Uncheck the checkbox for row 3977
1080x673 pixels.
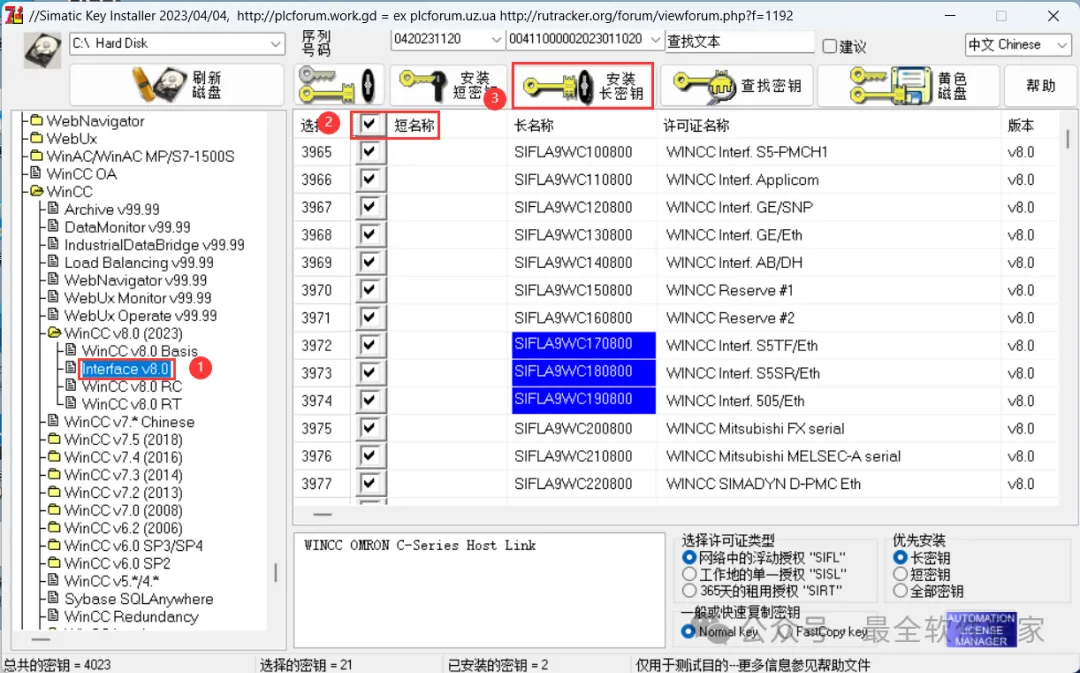(x=369, y=483)
